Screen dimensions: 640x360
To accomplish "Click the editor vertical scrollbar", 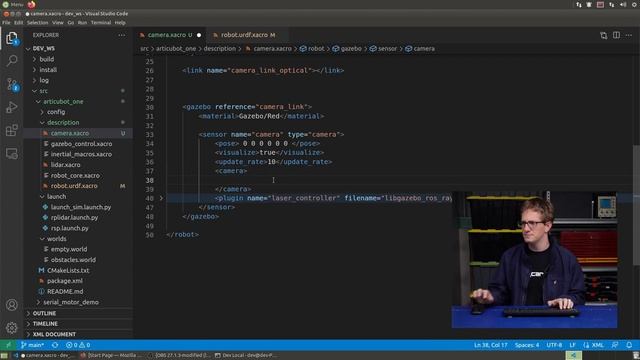I will click(x=636, y=205).
